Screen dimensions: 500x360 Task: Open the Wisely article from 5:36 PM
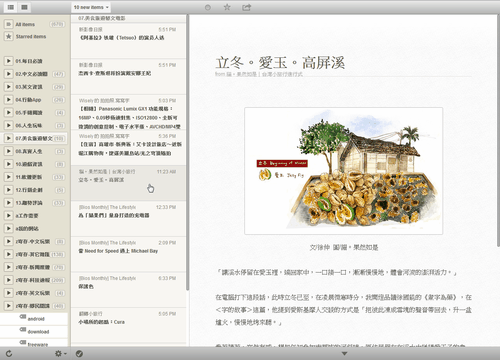point(128,147)
